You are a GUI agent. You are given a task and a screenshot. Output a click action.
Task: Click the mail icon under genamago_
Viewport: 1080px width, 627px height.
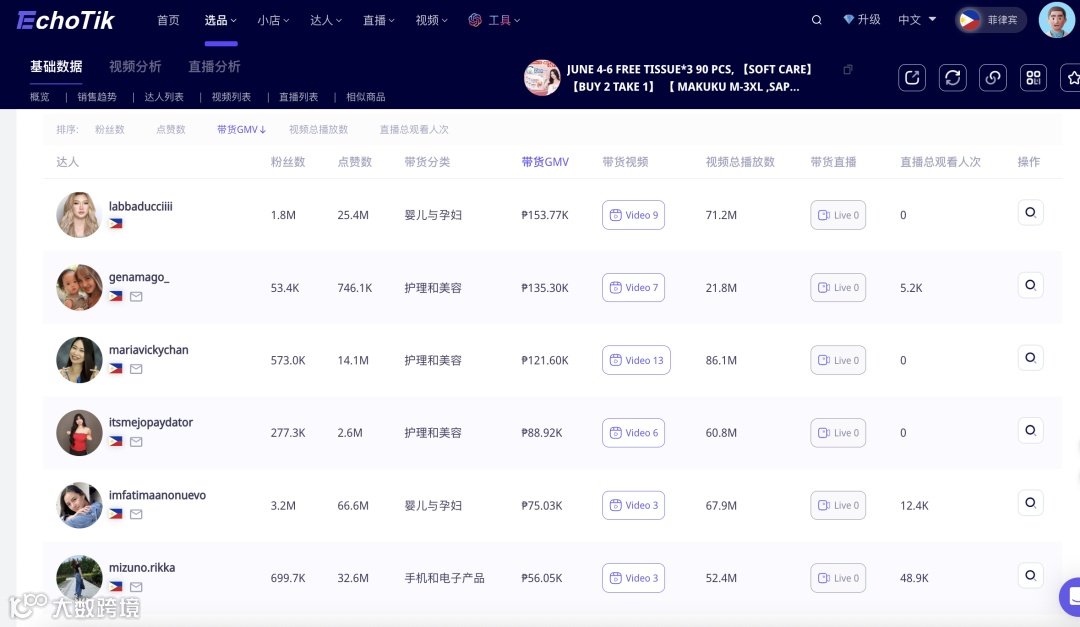tap(136, 296)
